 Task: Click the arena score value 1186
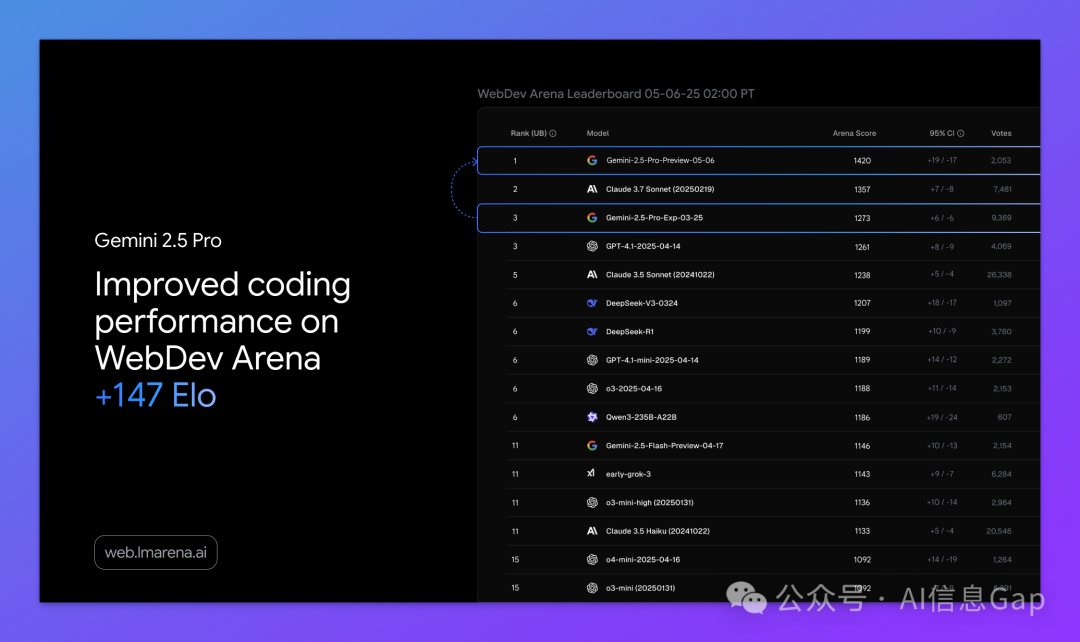point(862,417)
